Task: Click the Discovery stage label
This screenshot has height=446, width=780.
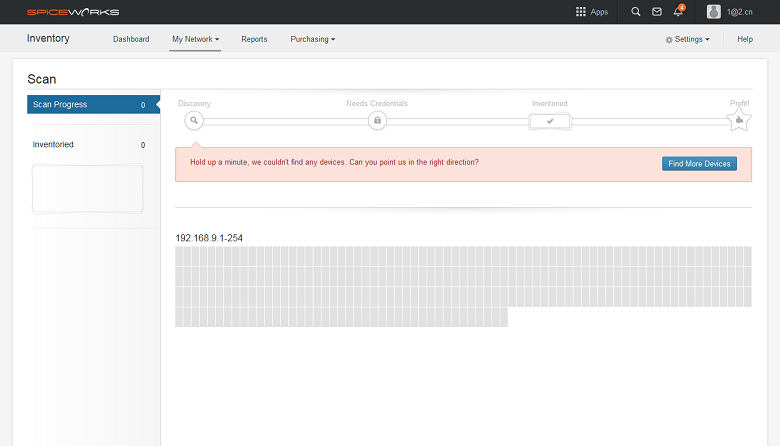Action: [194, 103]
